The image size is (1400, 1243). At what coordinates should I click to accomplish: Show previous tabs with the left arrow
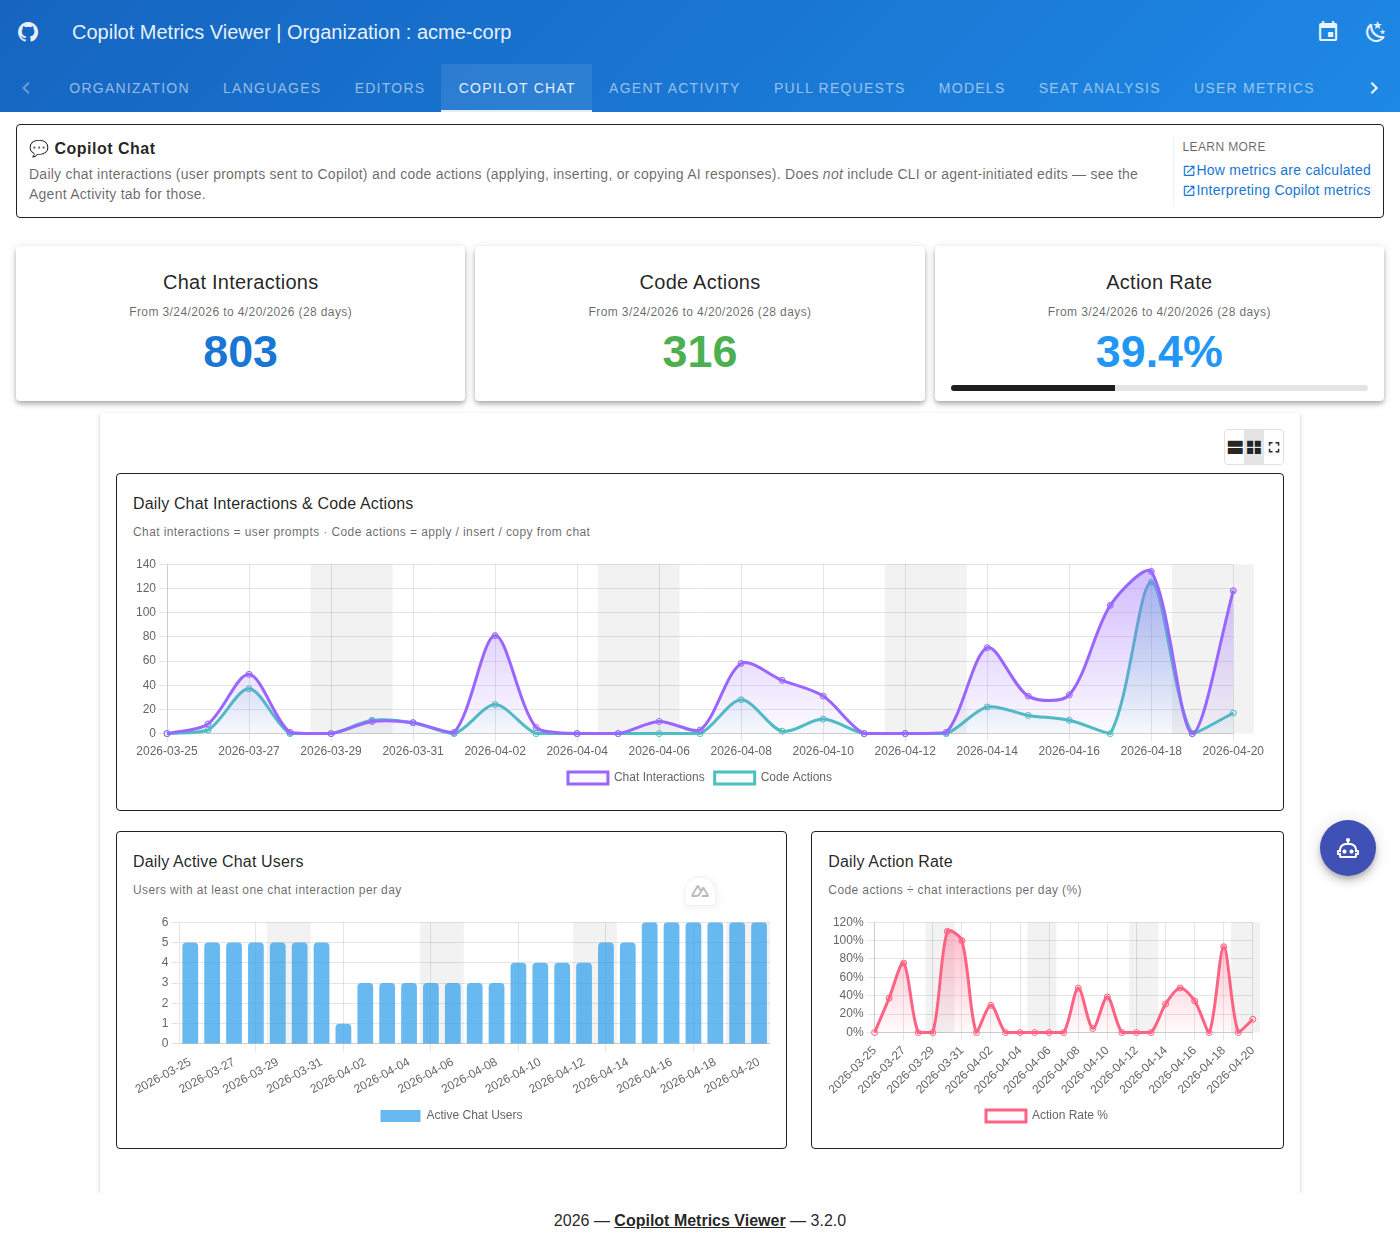click(x=26, y=88)
